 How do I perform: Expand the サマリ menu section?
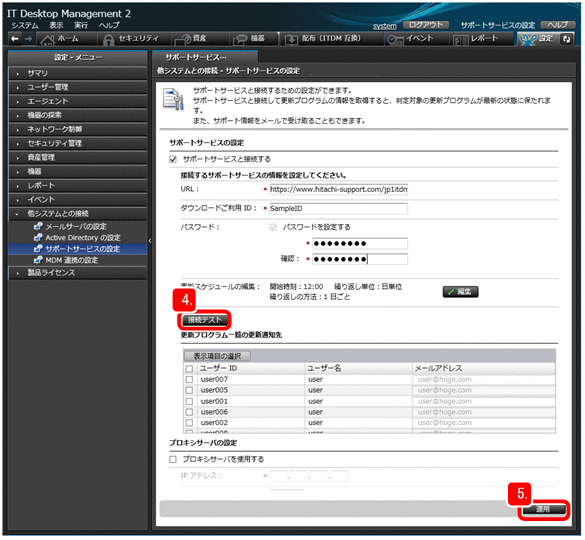[x=78, y=73]
